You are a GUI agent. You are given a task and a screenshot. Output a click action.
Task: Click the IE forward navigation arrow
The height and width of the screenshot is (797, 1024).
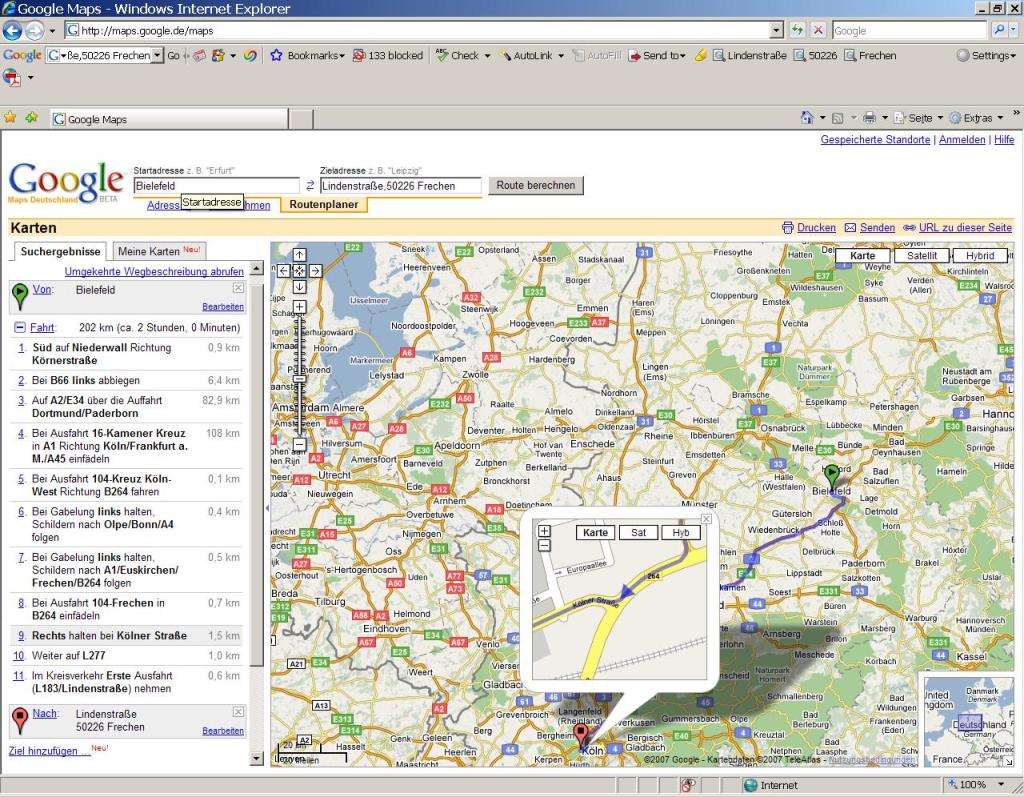click(35, 30)
